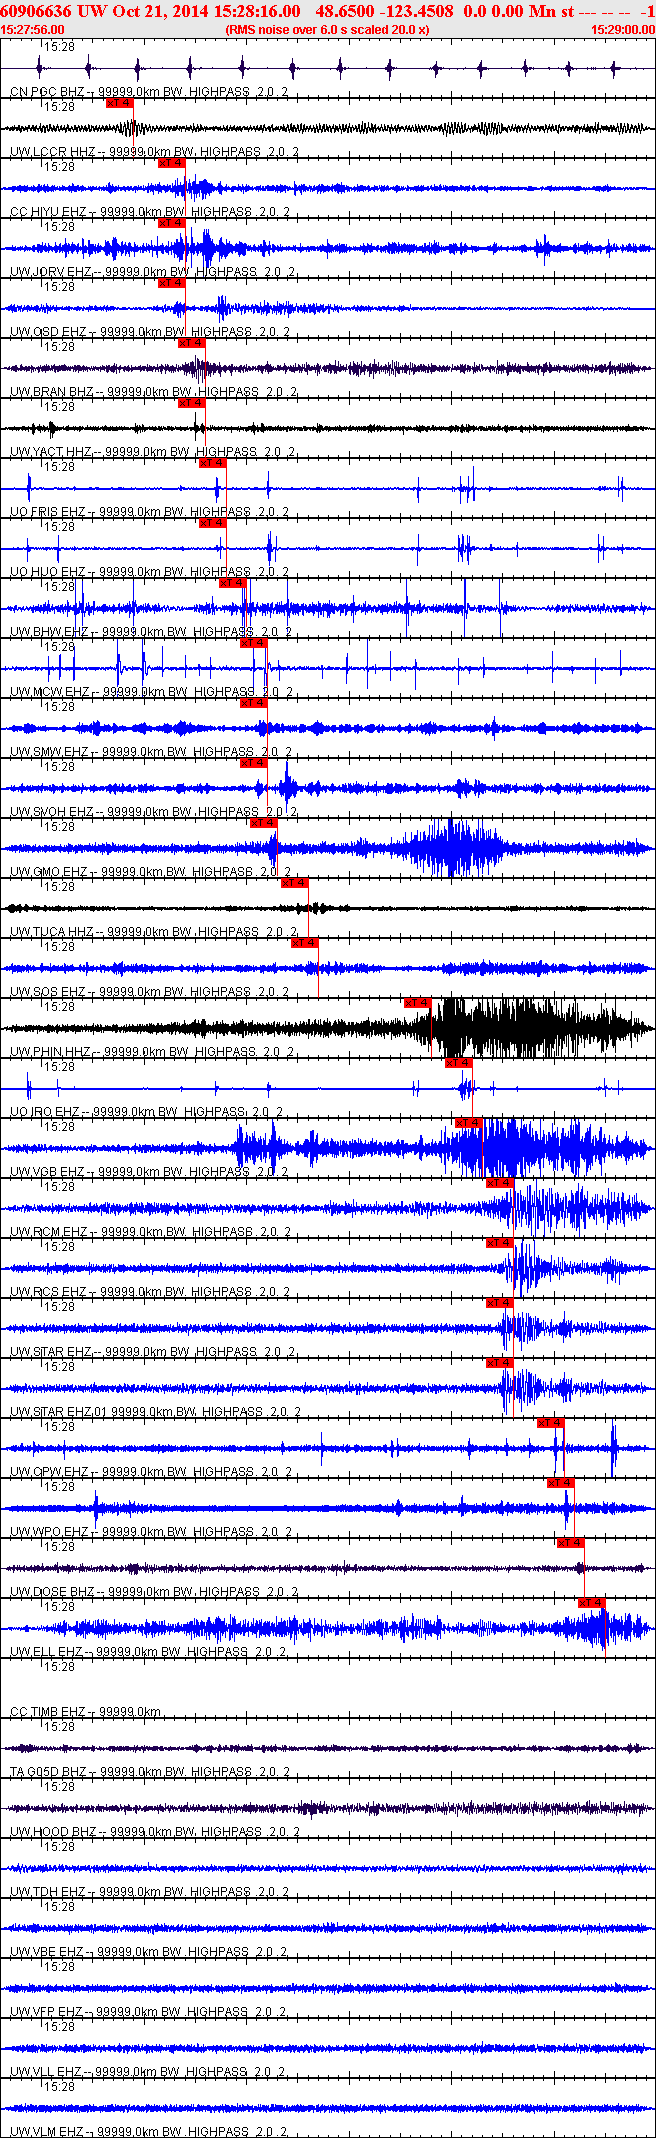Click the red pick marker on ELL trace

pyautogui.click(x=591, y=1603)
